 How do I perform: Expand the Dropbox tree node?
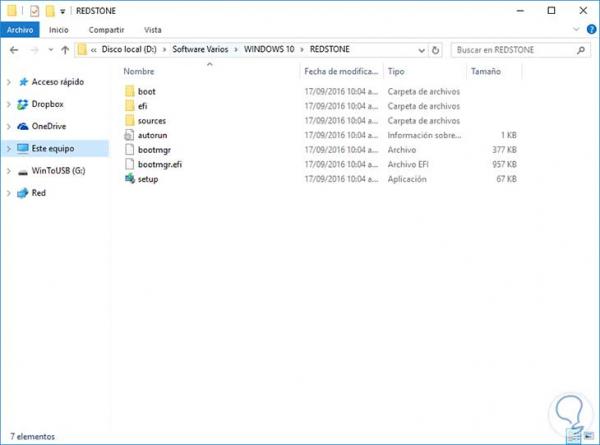click(x=9, y=104)
